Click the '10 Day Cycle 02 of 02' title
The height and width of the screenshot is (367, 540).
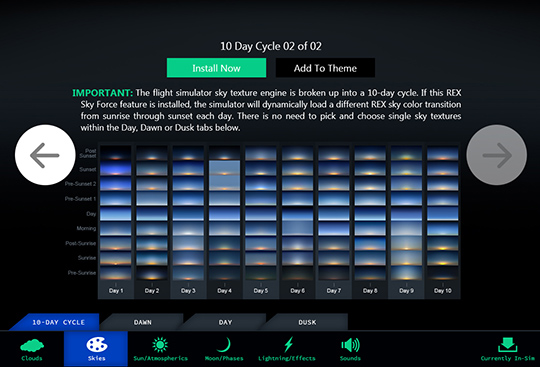click(271, 46)
